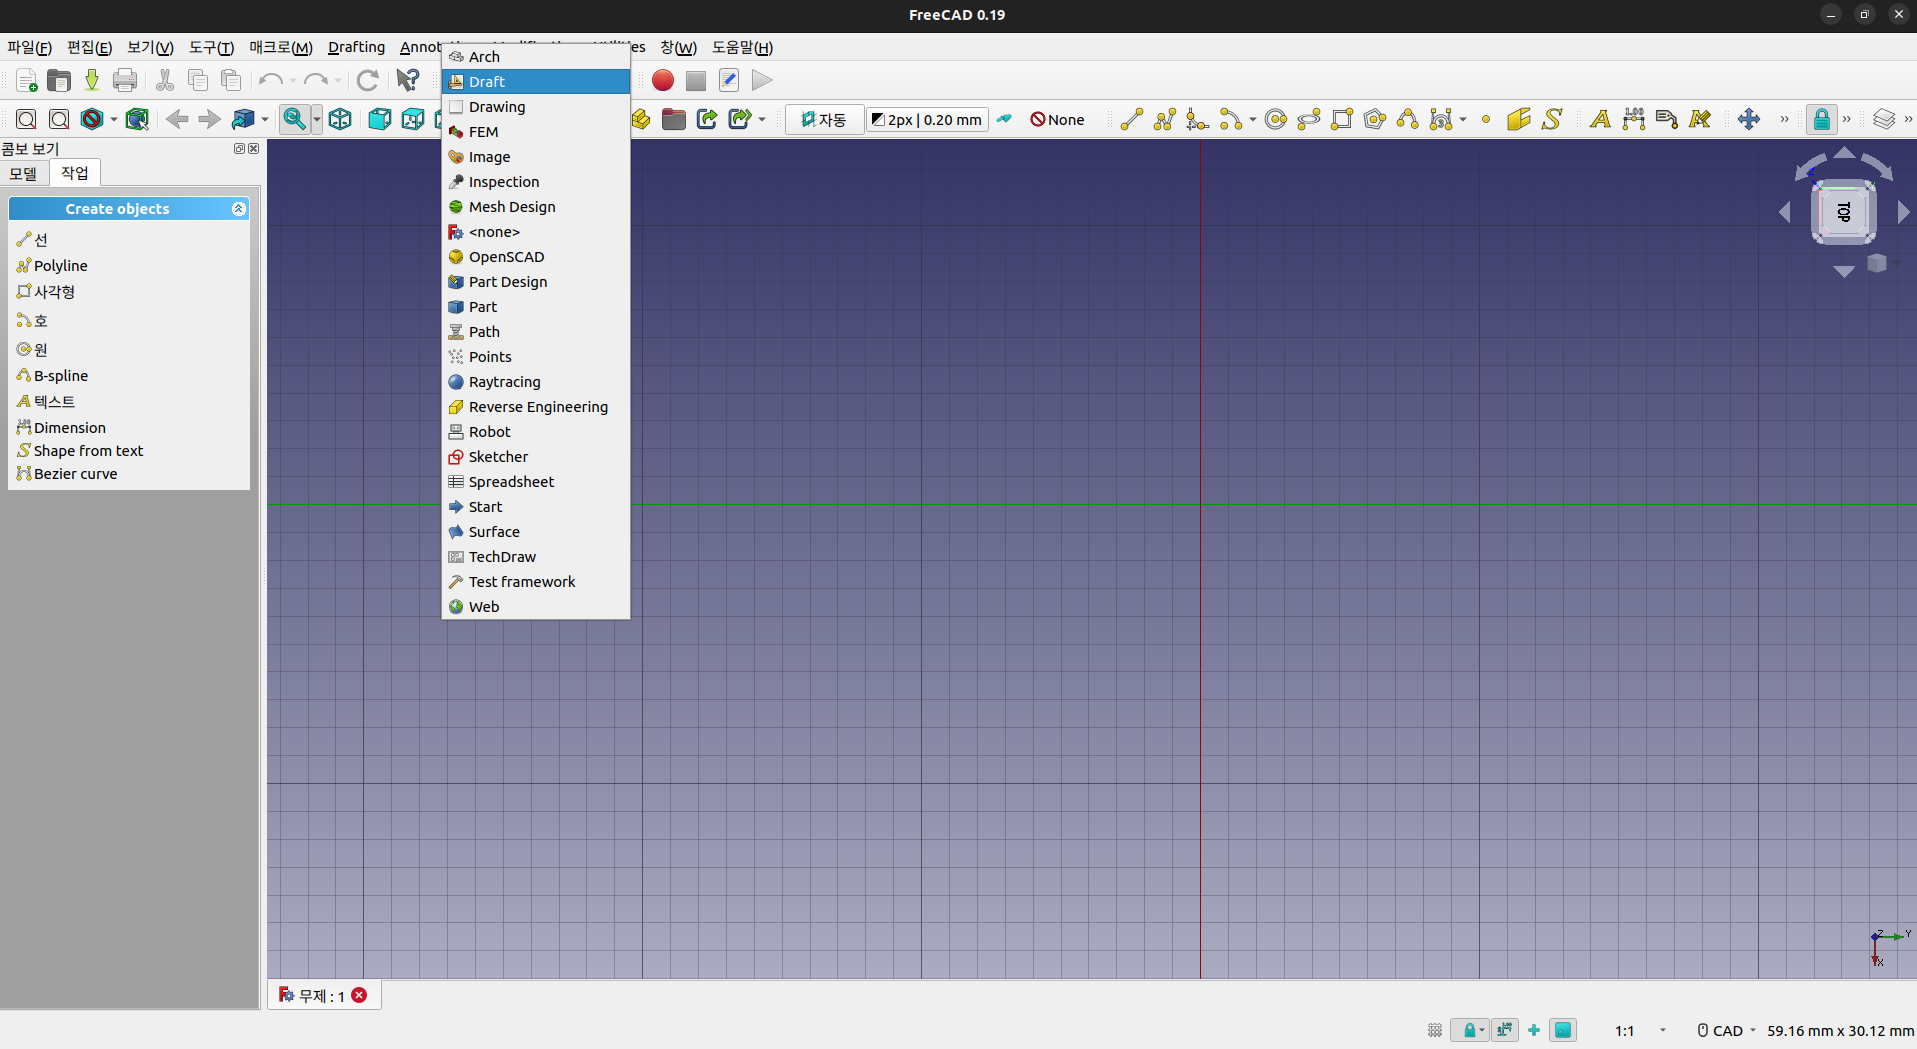Select the Draft Text A tool icon
Image resolution: width=1917 pixels, height=1049 pixels.
click(1600, 120)
